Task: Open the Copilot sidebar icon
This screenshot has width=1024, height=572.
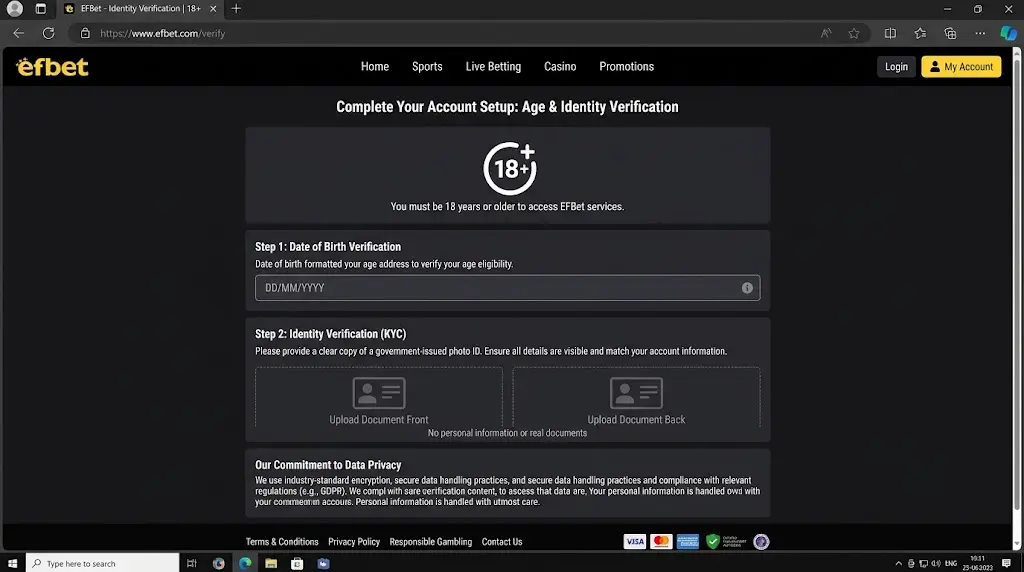Action: (x=1008, y=33)
